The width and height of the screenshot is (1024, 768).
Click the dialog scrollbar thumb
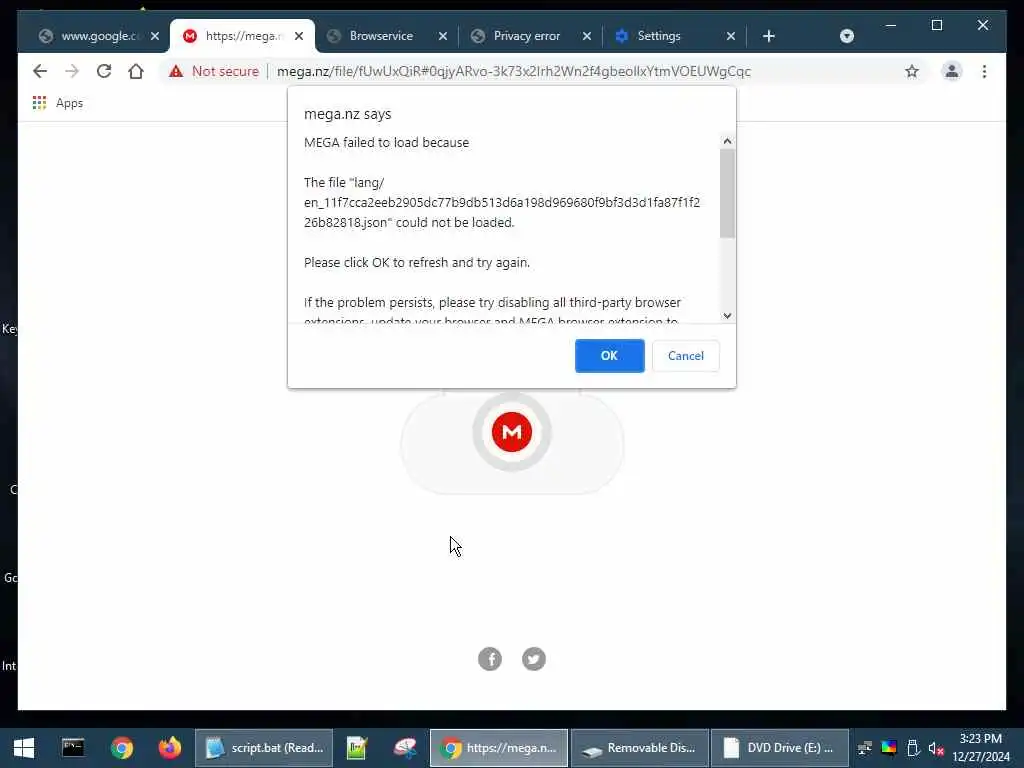click(x=727, y=193)
